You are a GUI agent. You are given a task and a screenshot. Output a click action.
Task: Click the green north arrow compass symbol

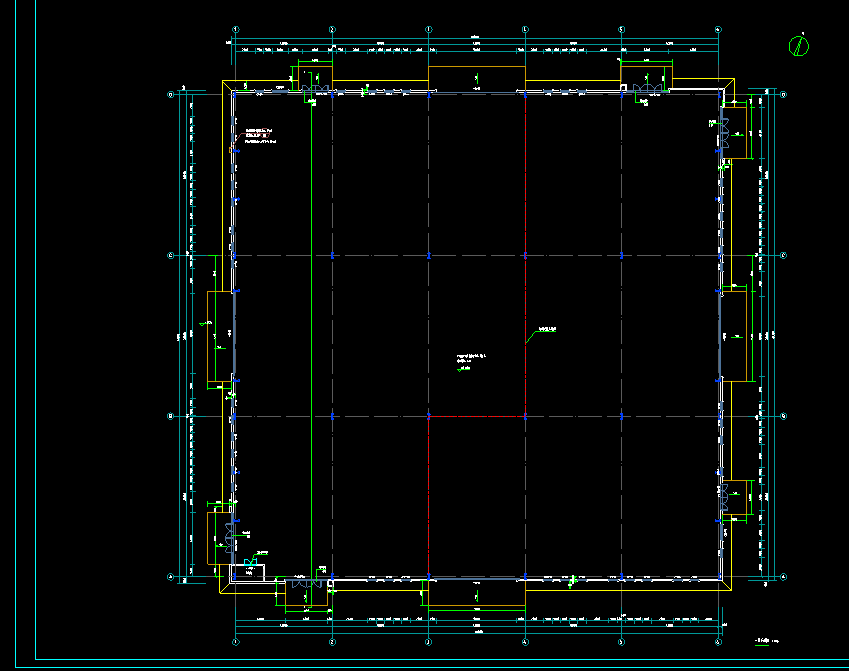coord(800,45)
